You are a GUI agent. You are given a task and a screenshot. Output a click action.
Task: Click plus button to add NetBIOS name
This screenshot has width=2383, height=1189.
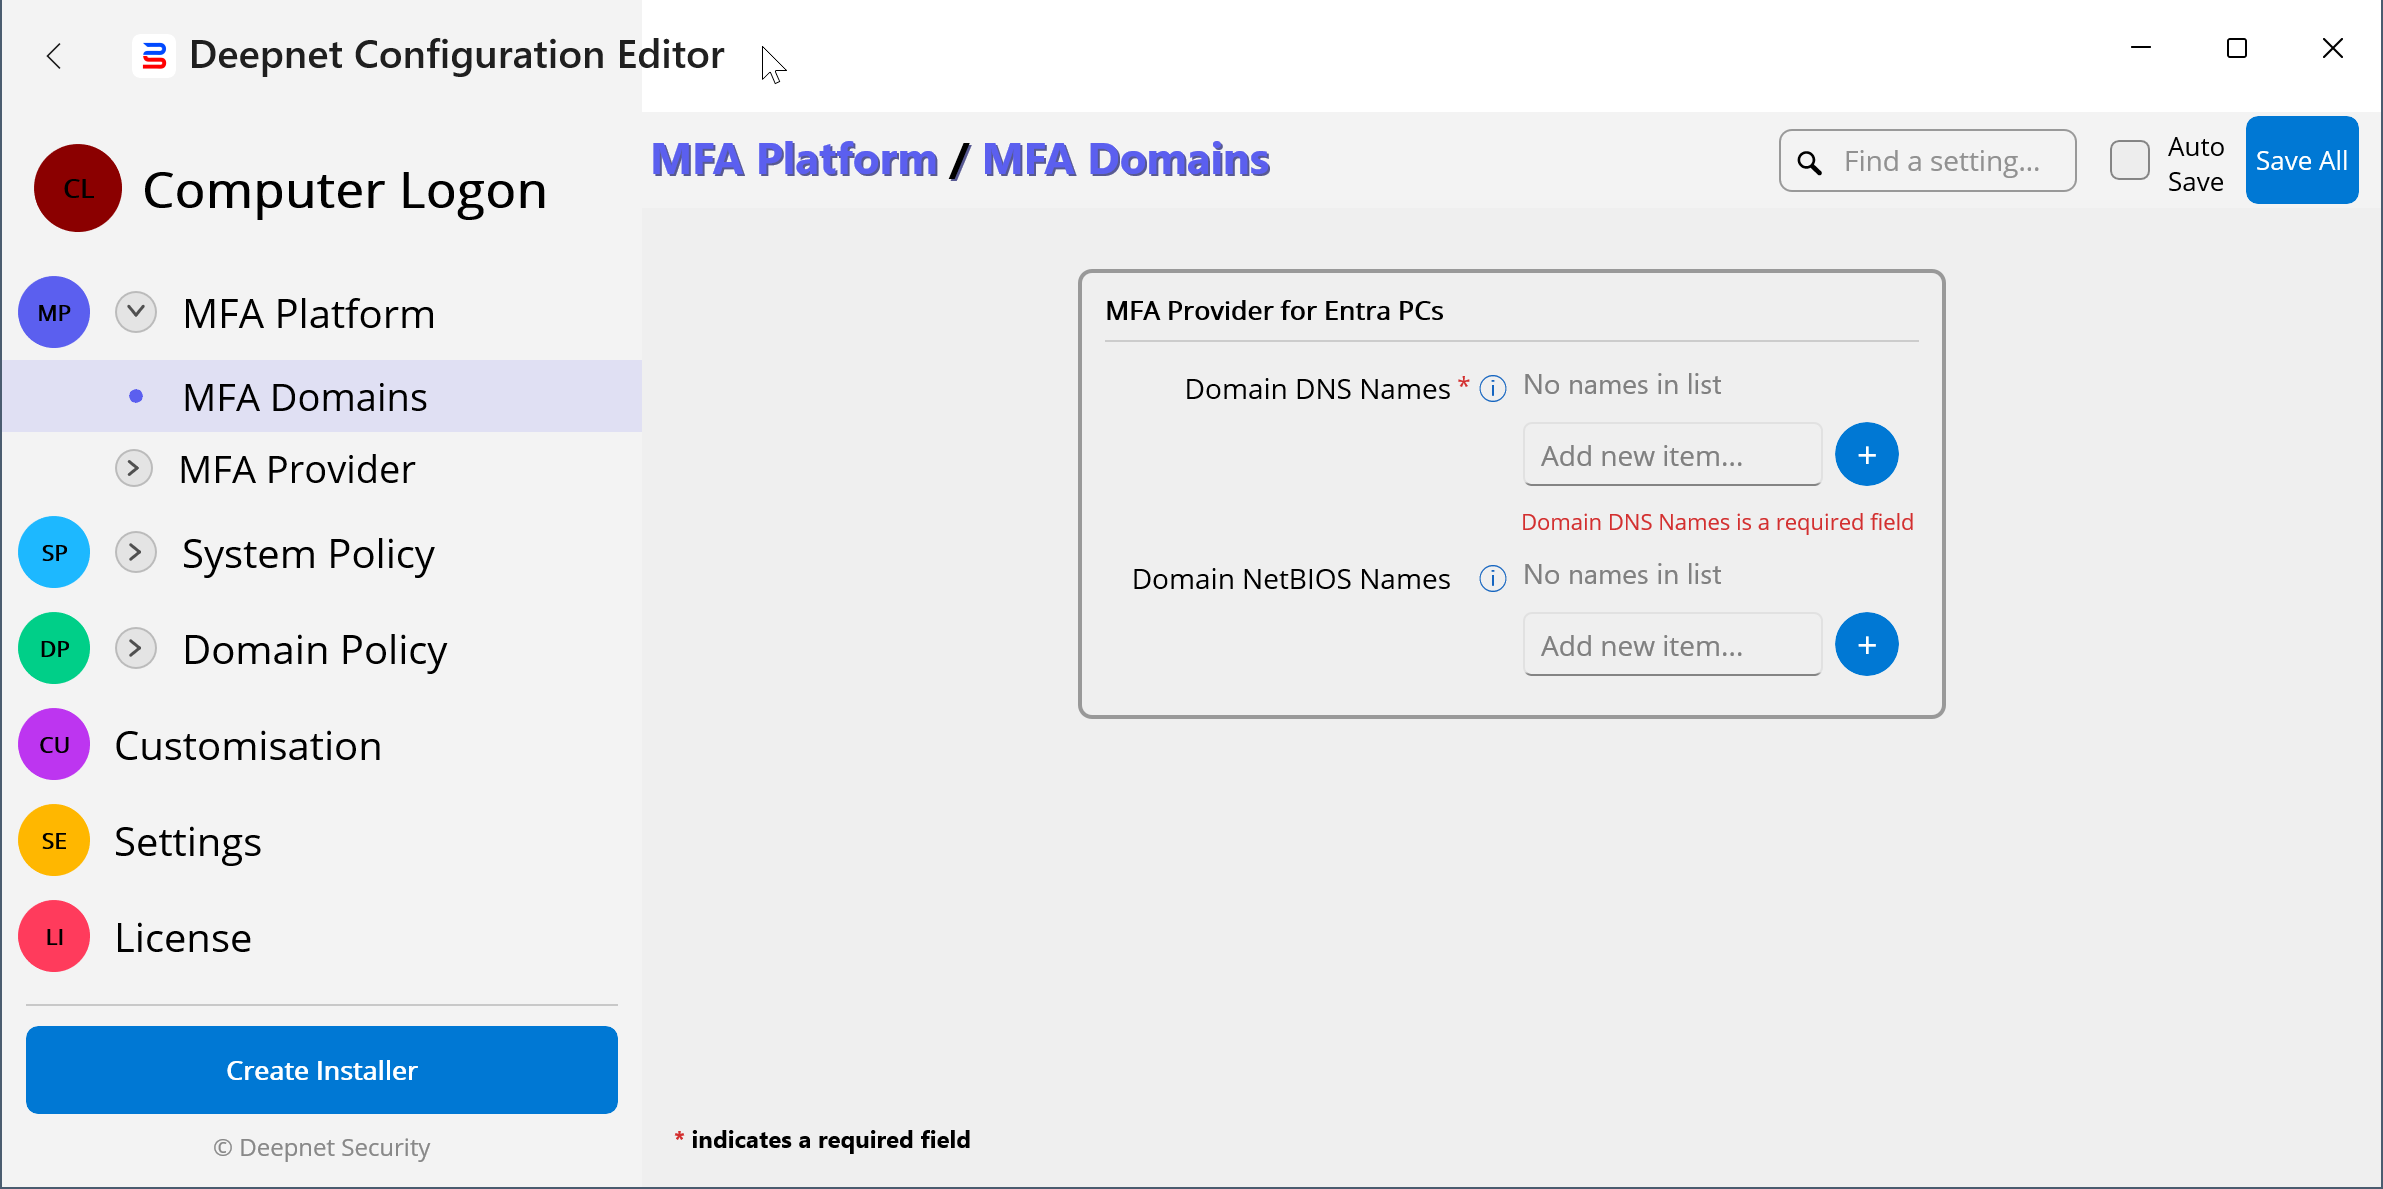click(x=1866, y=645)
